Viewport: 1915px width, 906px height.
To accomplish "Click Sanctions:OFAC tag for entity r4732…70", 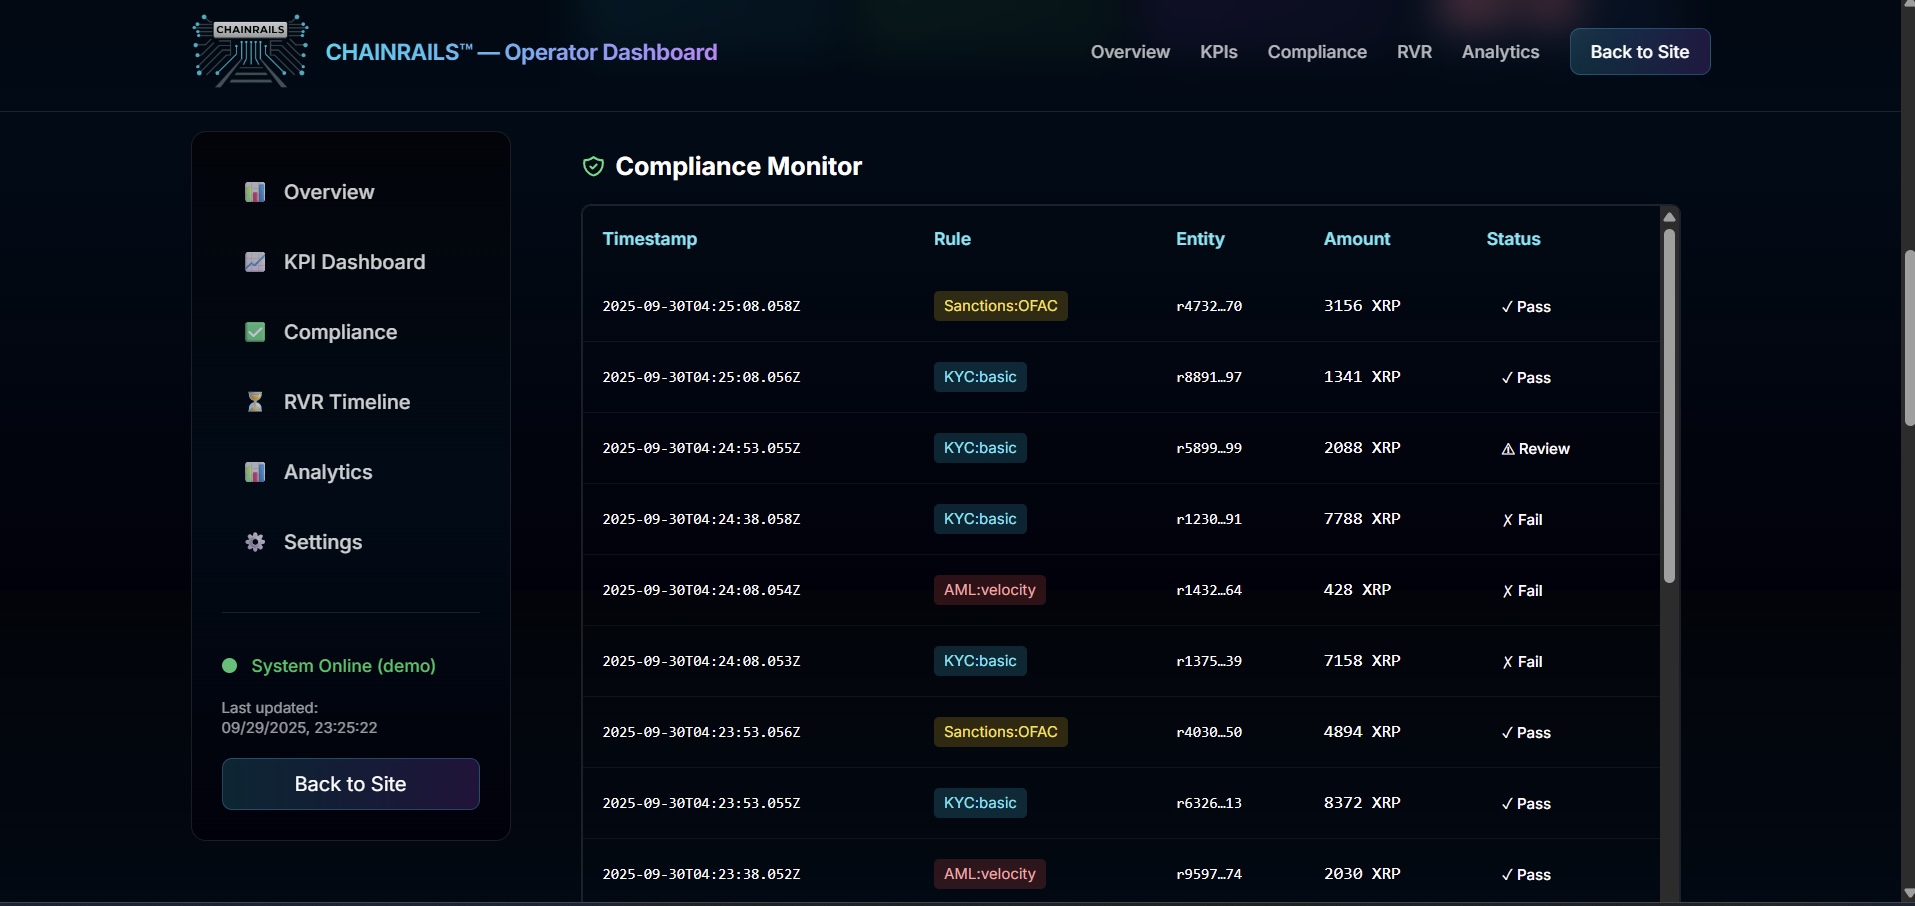I will point(1001,306).
